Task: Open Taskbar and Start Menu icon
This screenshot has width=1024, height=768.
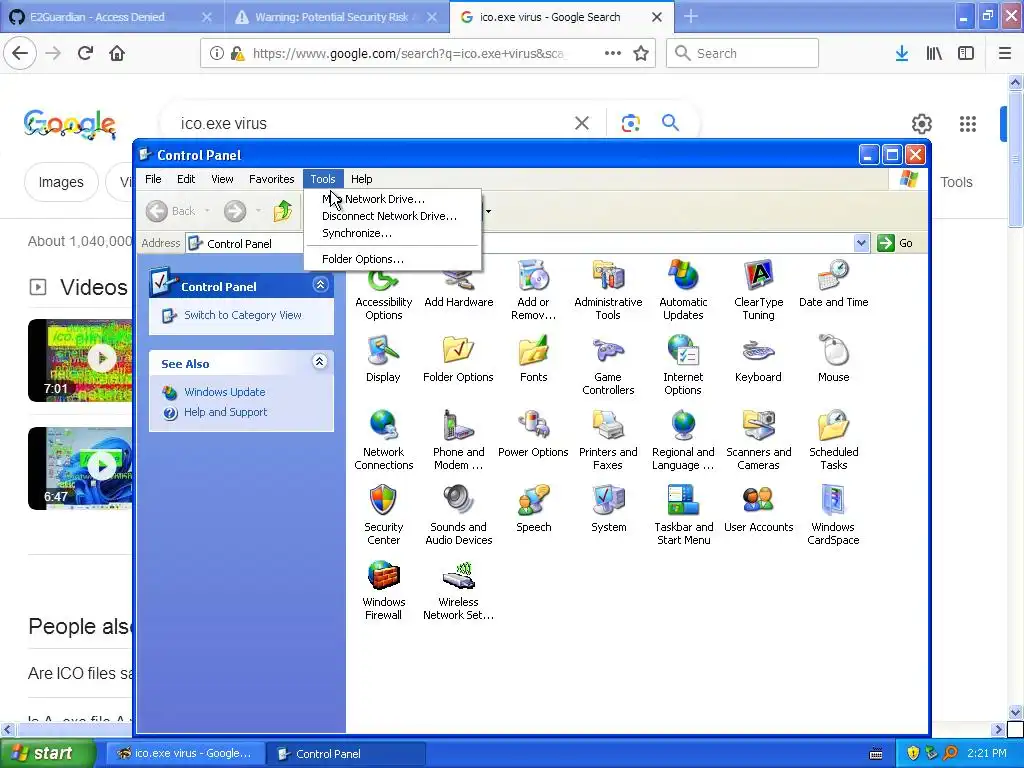Action: (x=683, y=515)
